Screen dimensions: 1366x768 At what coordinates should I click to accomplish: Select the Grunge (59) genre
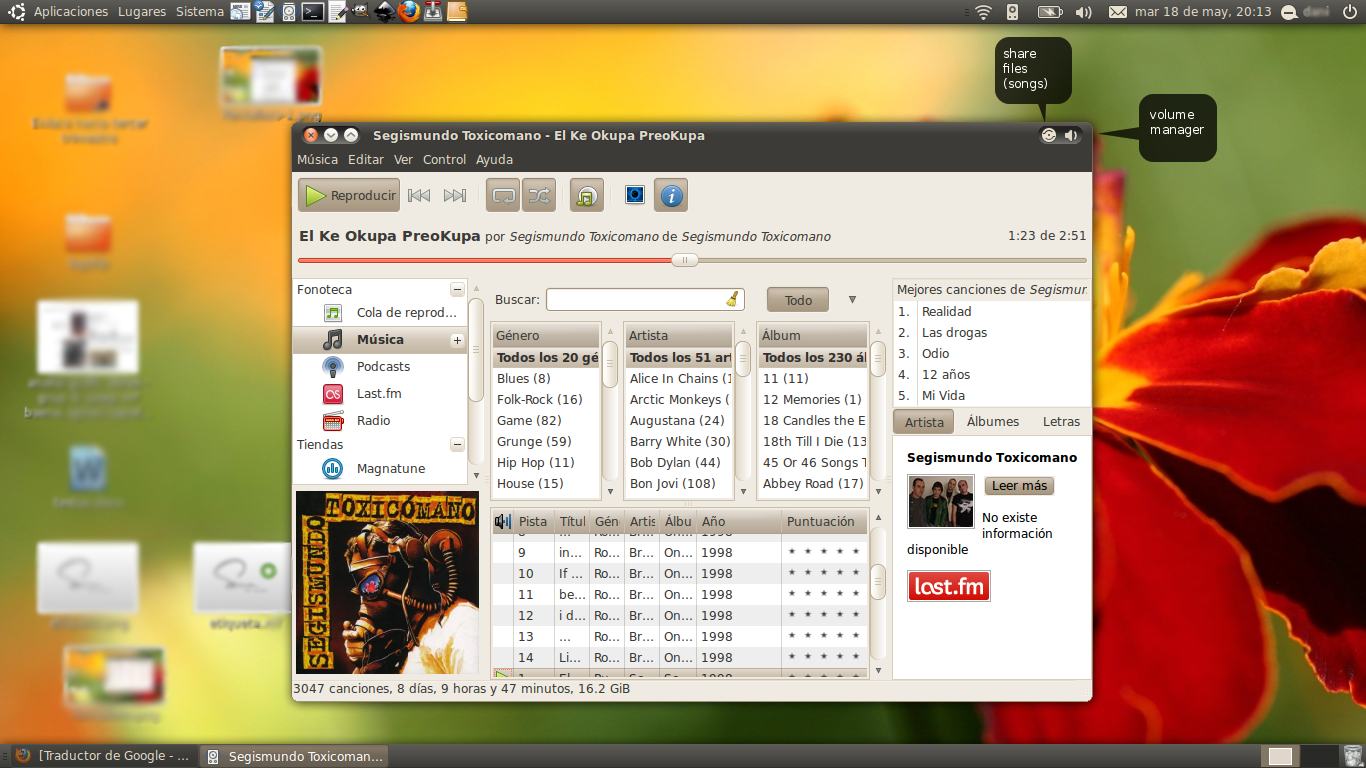pos(546,442)
